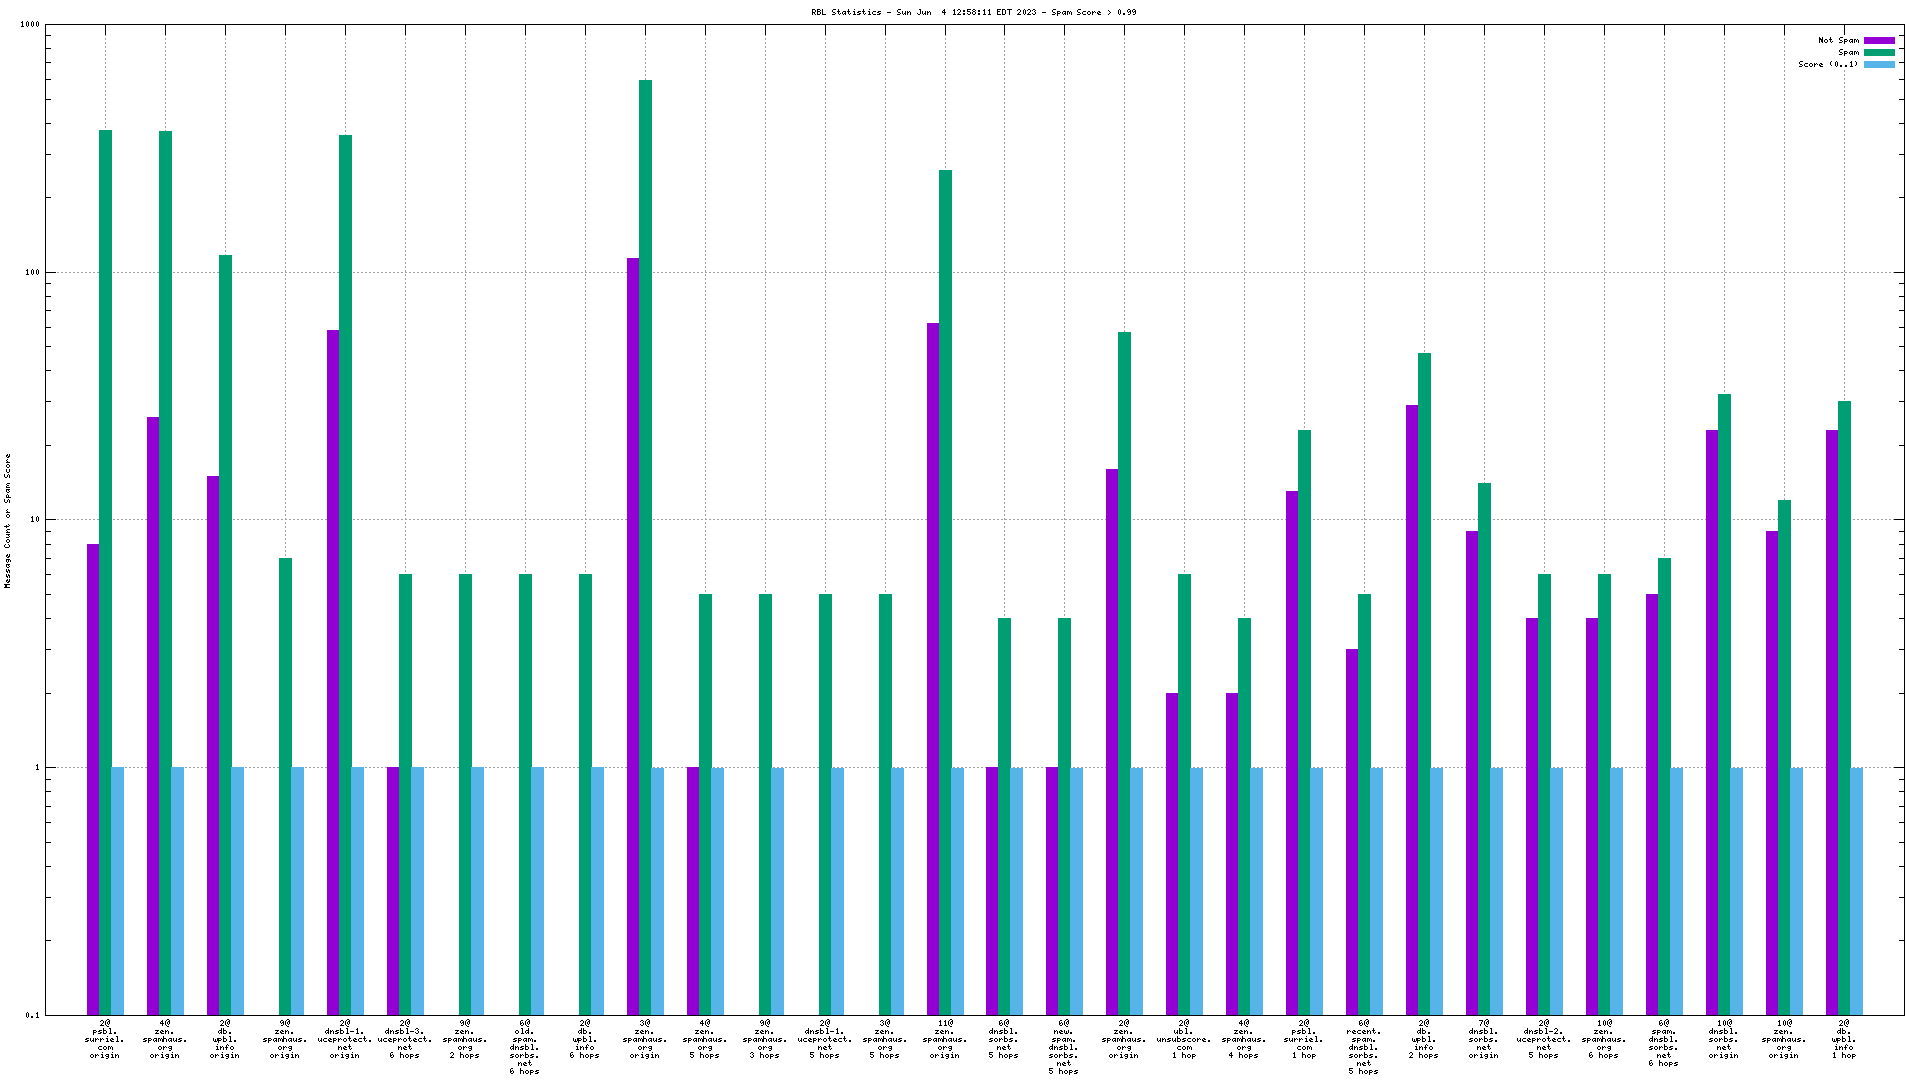Click the blue Score legend swatch
Viewport: 1920px width, 1080px height.
point(1879,64)
